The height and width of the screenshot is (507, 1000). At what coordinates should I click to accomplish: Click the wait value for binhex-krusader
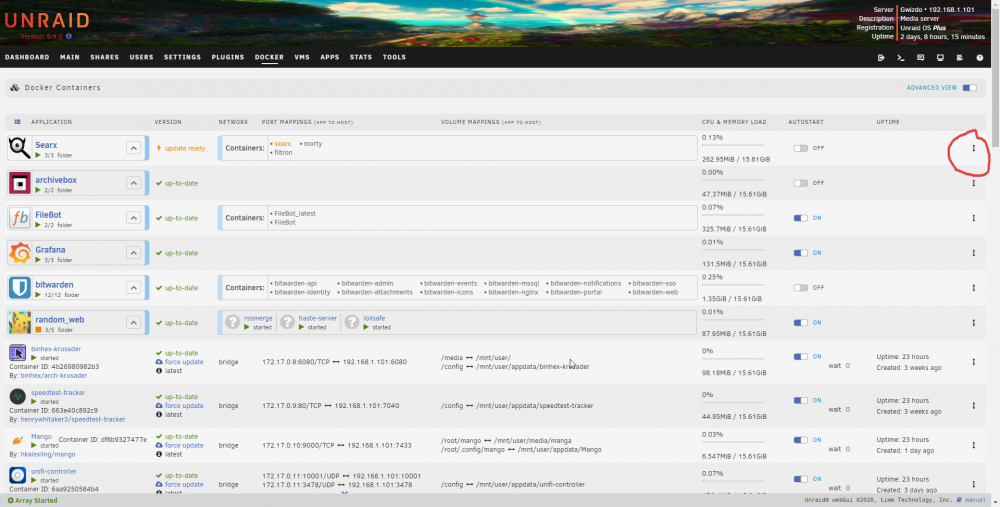click(x=848, y=366)
